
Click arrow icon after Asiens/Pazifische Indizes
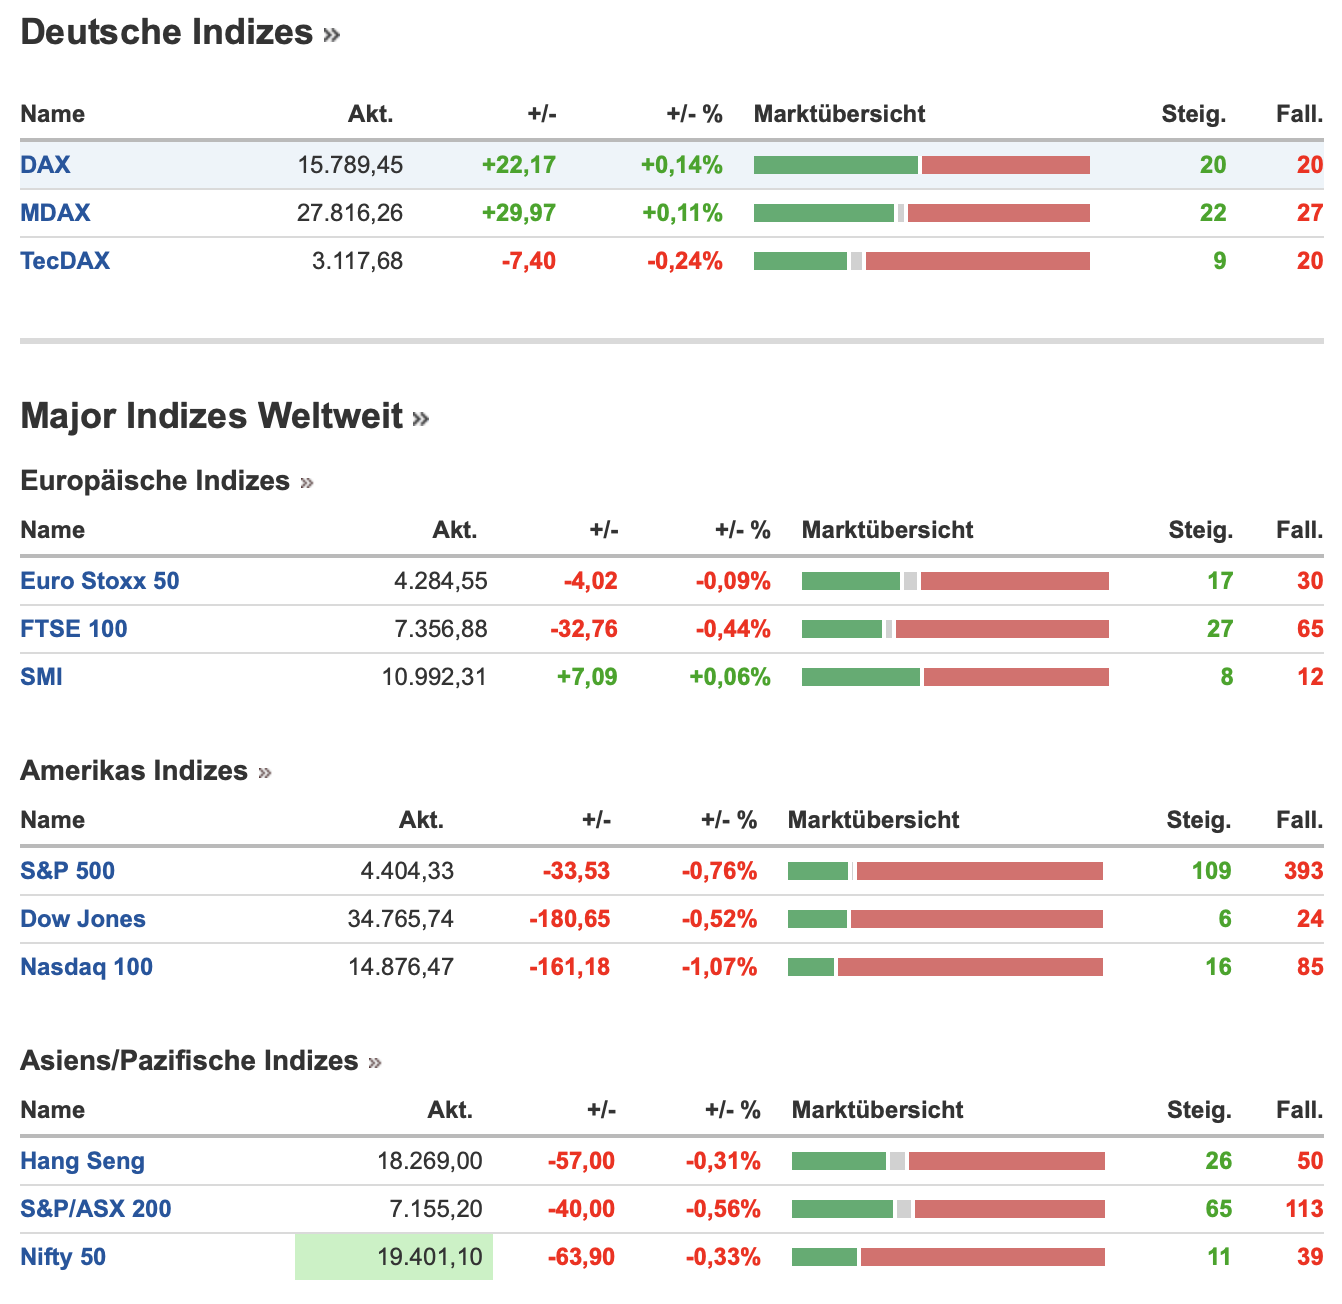point(375,1063)
